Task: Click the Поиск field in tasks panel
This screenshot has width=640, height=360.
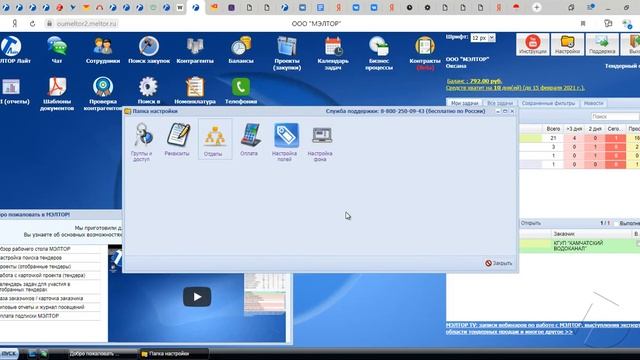Action: 615,117
